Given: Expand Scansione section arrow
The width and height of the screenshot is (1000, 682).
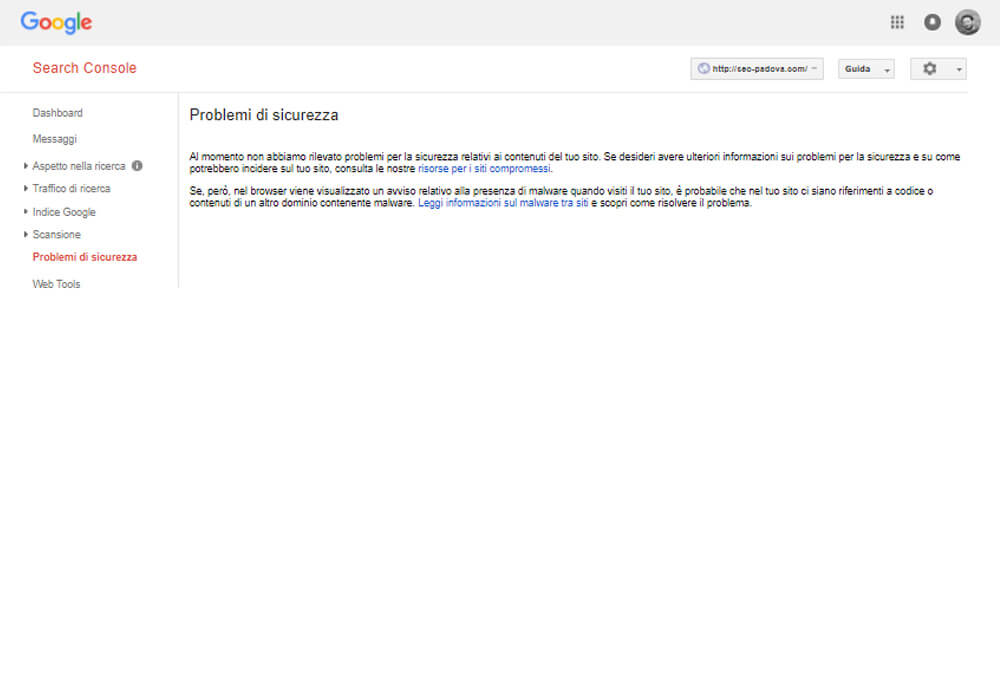Looking at the screenshot, I should coord(26,234).
